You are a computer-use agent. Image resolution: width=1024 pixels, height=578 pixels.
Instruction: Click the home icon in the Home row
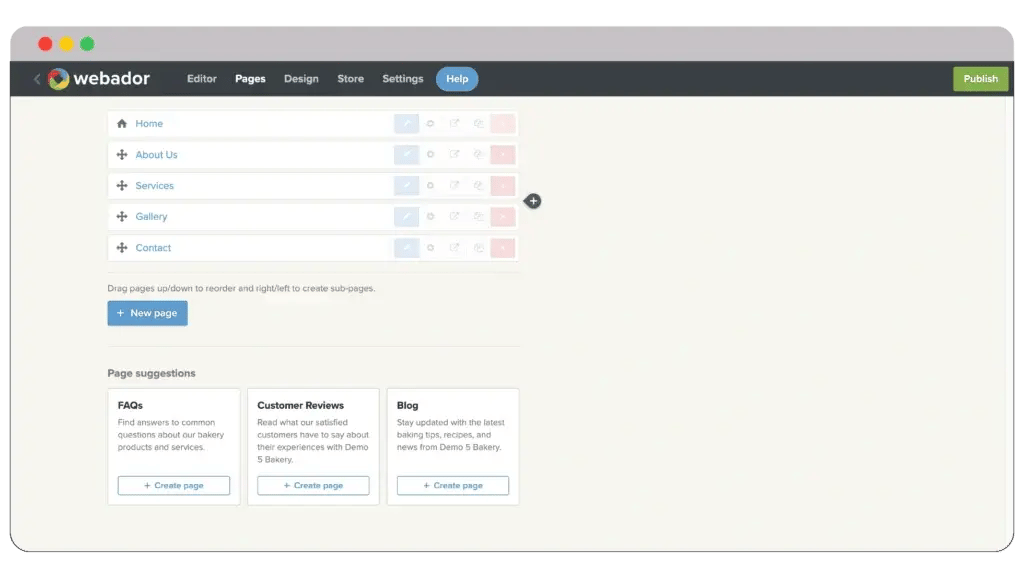[x=122, y=124]
